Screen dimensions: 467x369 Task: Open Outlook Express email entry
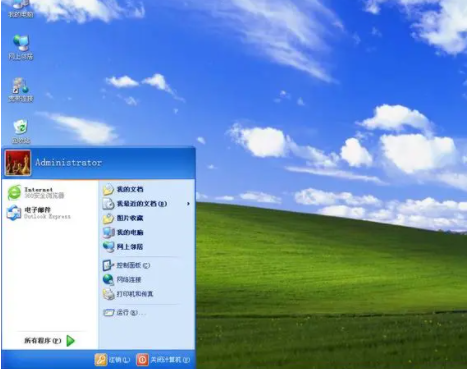coord(39,213)
